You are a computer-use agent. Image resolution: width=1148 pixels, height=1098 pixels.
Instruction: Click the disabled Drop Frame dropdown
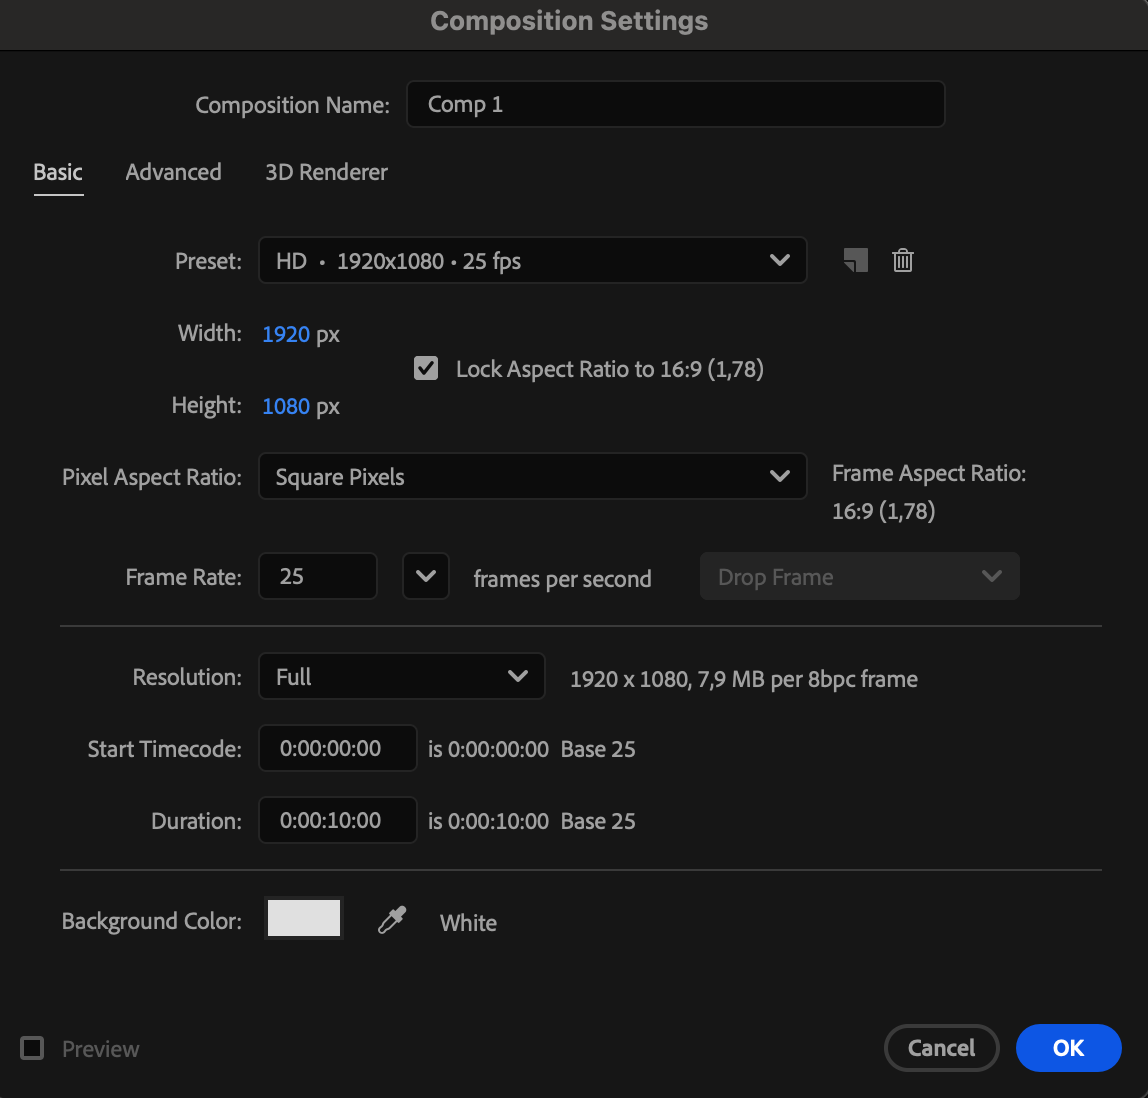pyautogui.click(x=859, y=577)
